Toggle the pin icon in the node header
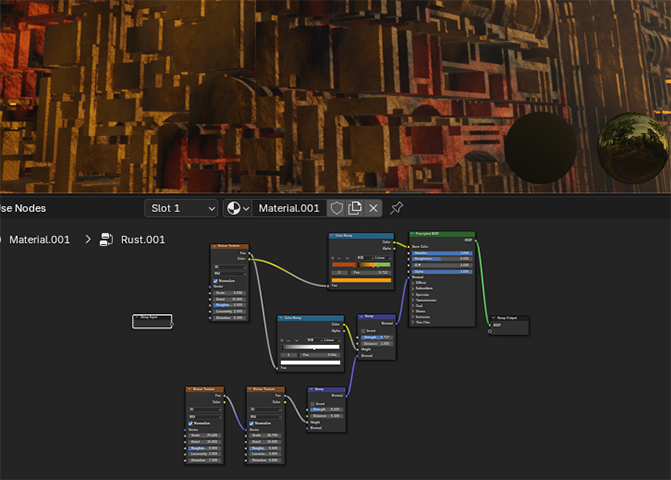The image size is (671, 480). point(396,208)
